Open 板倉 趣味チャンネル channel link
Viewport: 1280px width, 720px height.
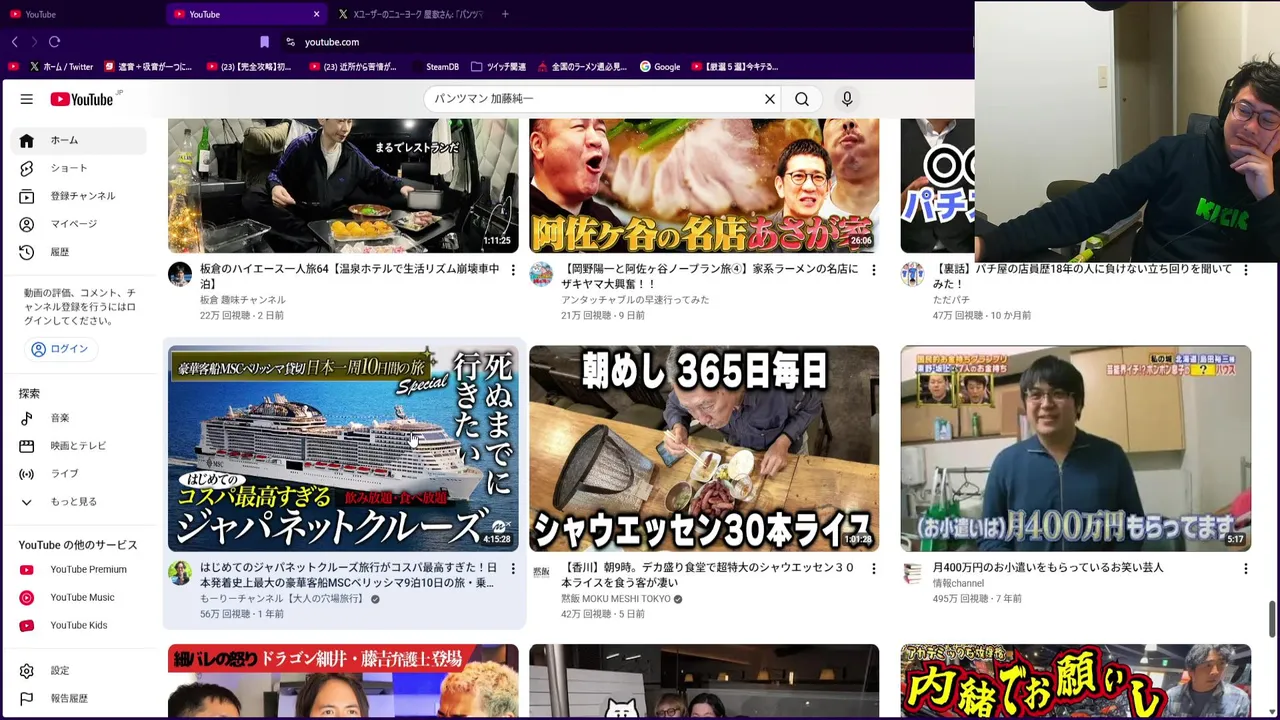(x=242, y=300)
